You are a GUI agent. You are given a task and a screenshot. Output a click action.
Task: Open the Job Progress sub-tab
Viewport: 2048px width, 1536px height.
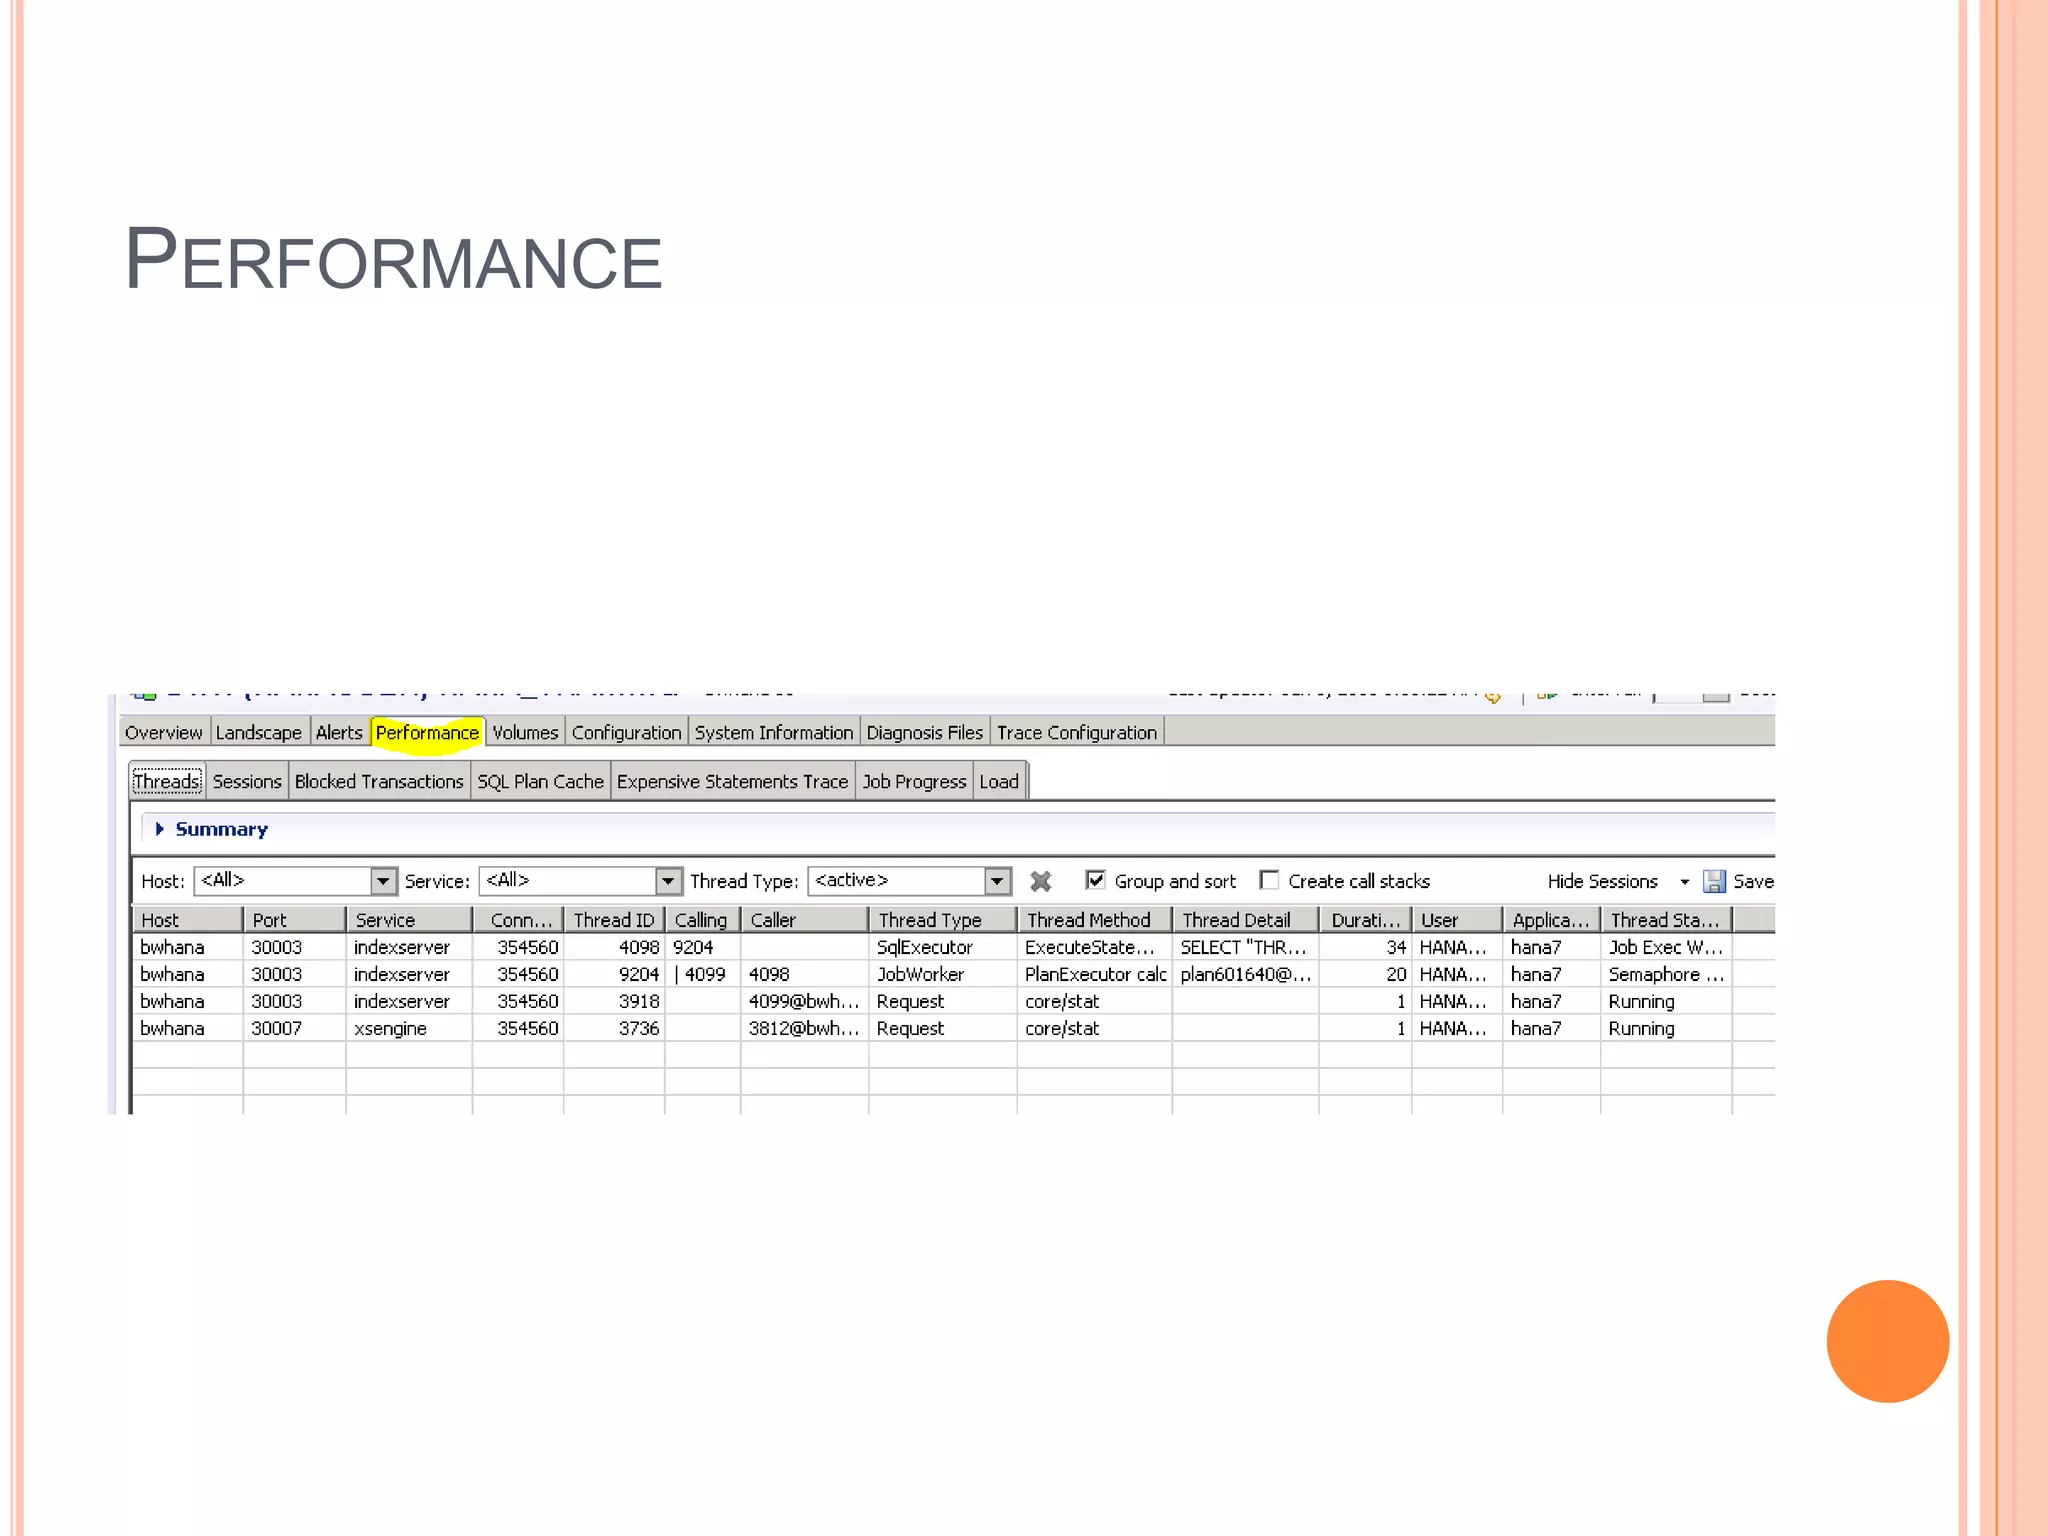pos(915,782)
